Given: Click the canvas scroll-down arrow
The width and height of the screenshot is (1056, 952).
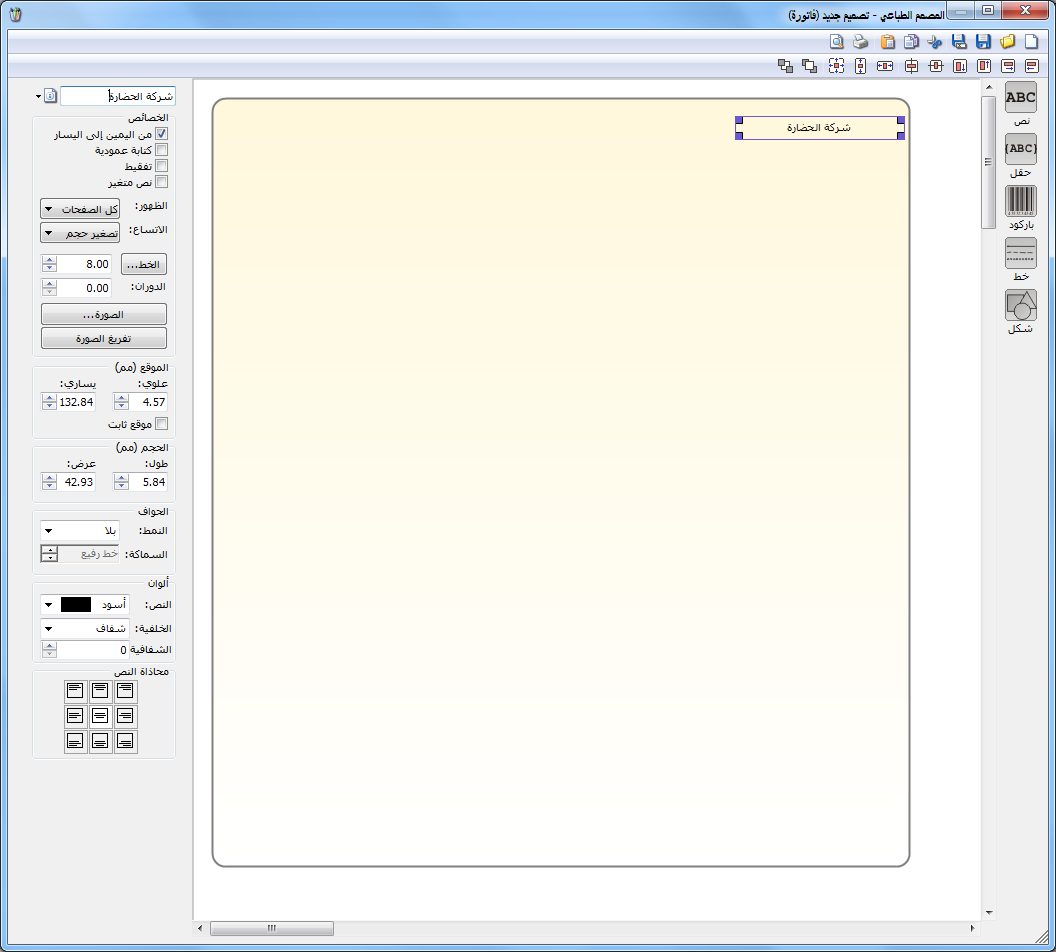Looking at the screenshot, I should coord(989,913).
